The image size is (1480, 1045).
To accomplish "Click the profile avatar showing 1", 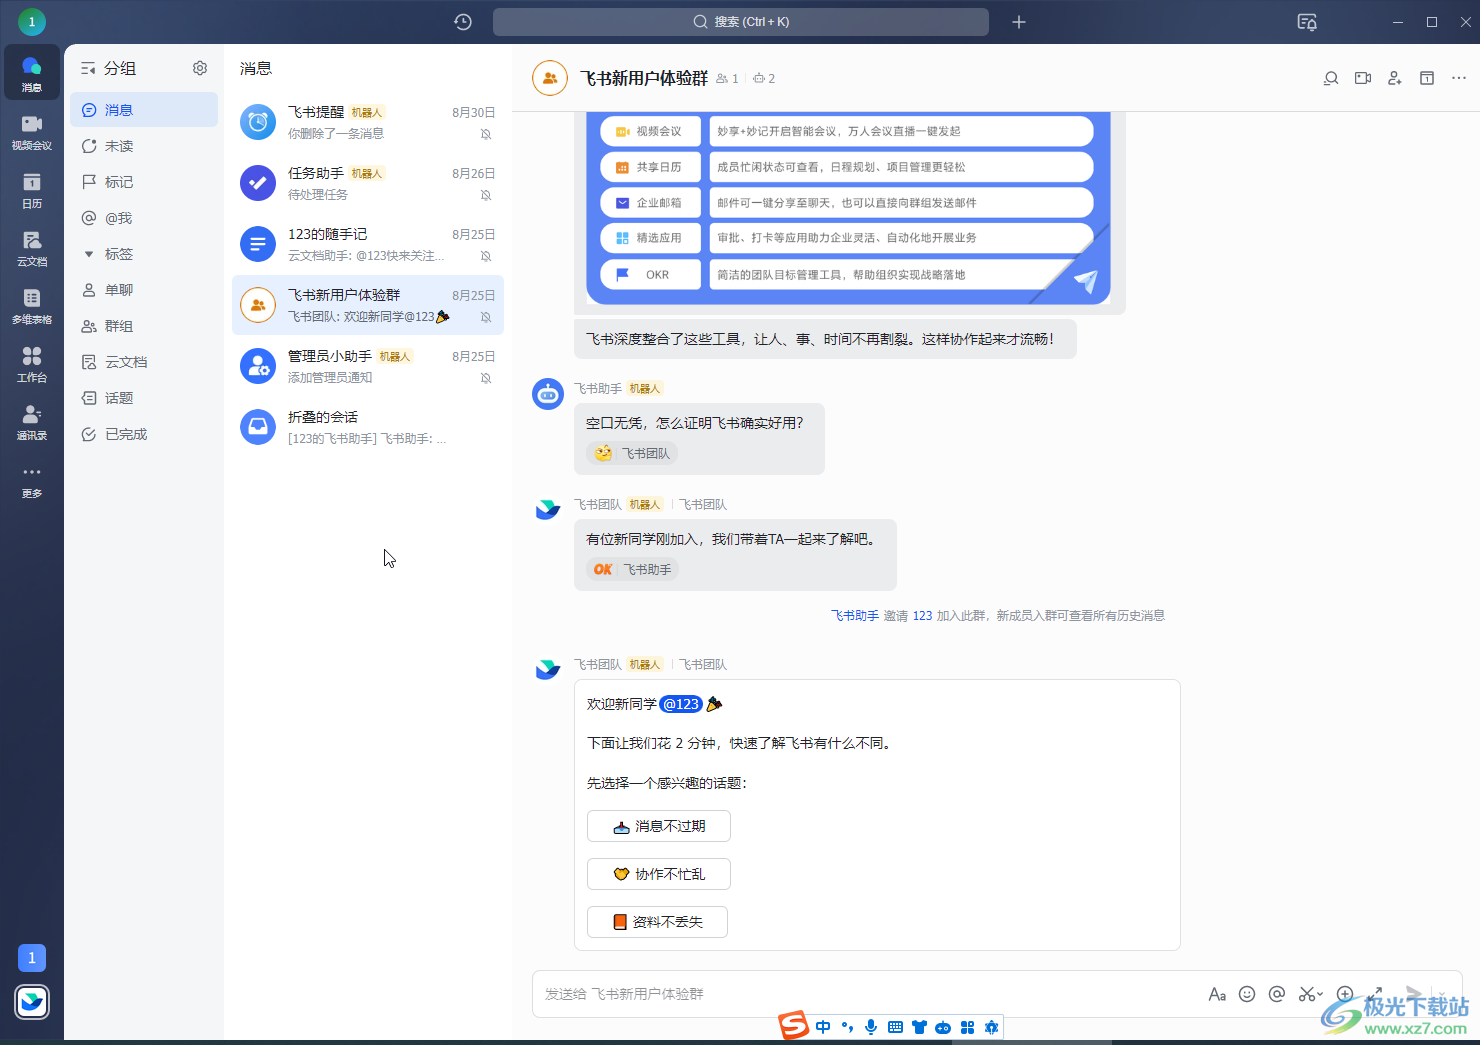I will pyautogui.click(x=32, y=21).
